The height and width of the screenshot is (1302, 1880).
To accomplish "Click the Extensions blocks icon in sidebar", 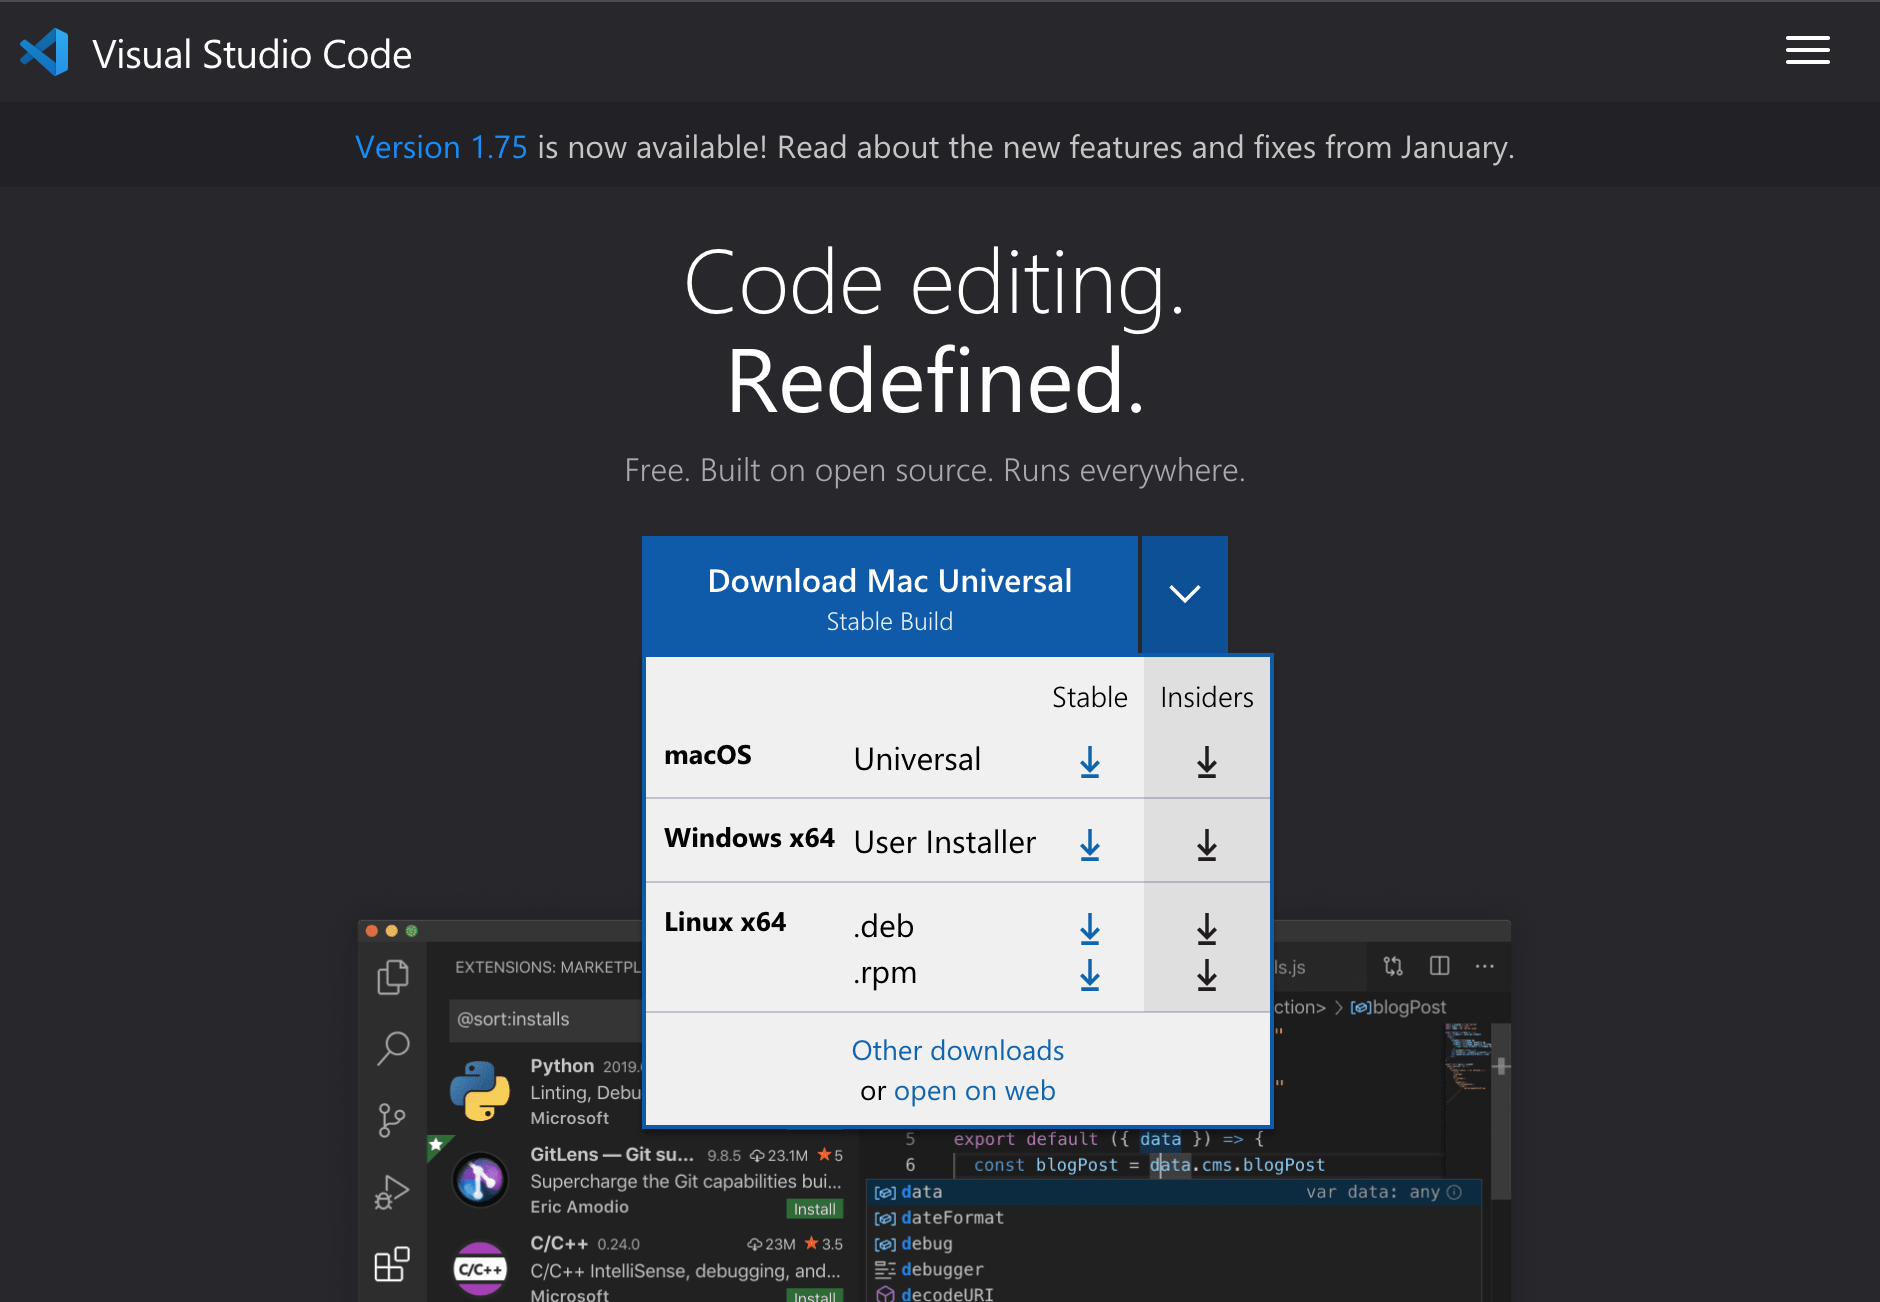I will 392,1264.
